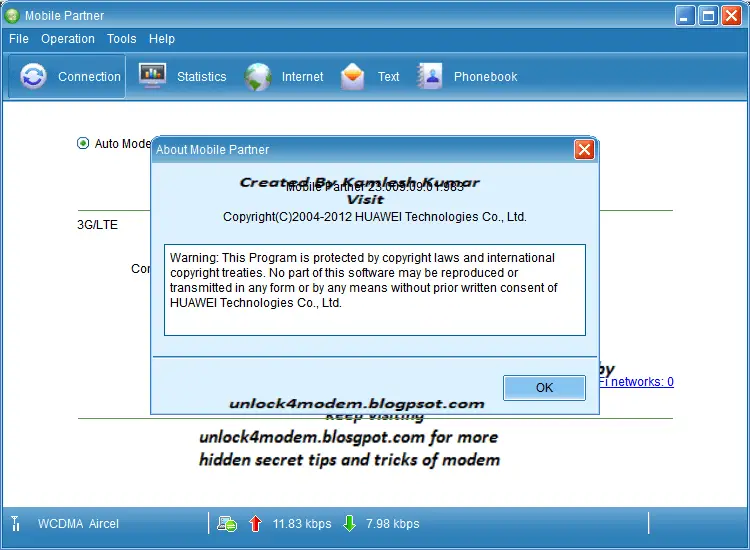750x550 pixels.
Task: Open the Statistics monitor icon
Action: coord(153,76)
